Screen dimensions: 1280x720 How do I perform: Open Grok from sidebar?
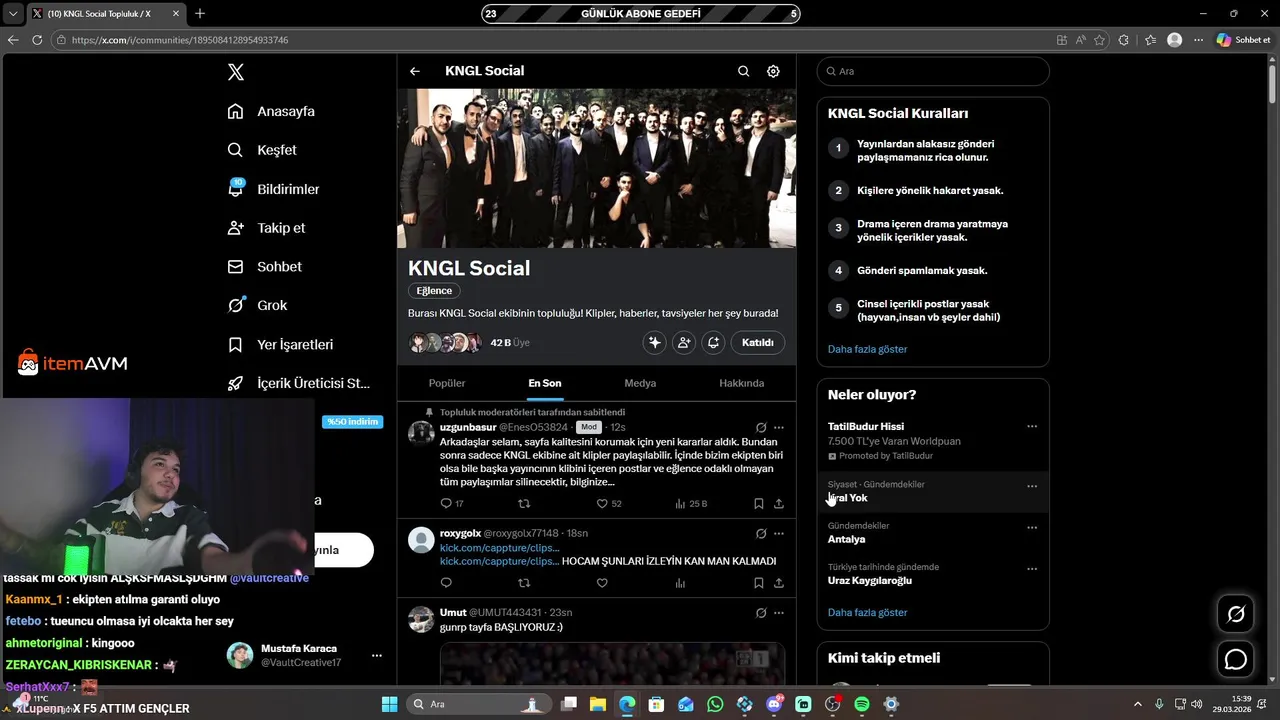258,305
